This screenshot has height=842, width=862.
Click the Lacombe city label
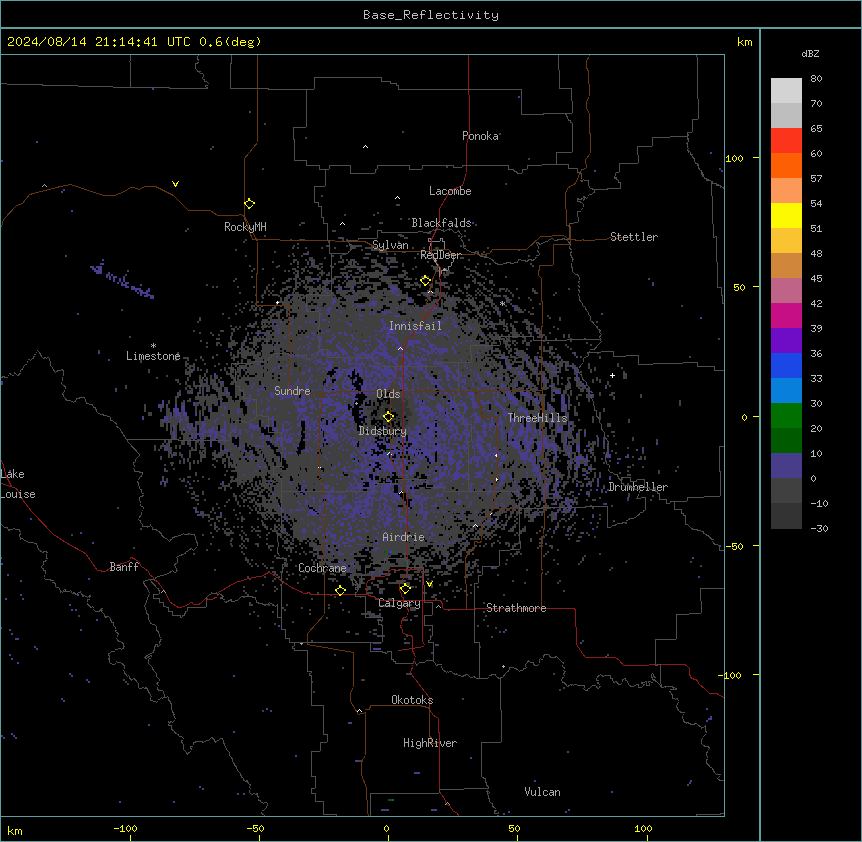pos(450,191)
